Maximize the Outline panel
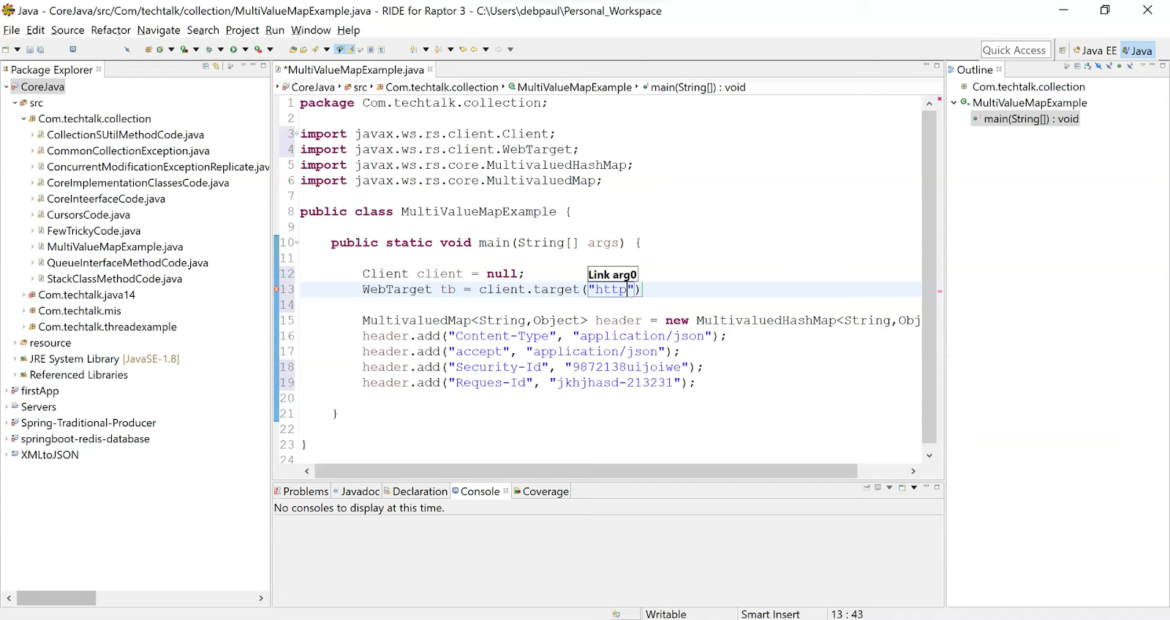1170x620 pixels. coord(1163,66)
